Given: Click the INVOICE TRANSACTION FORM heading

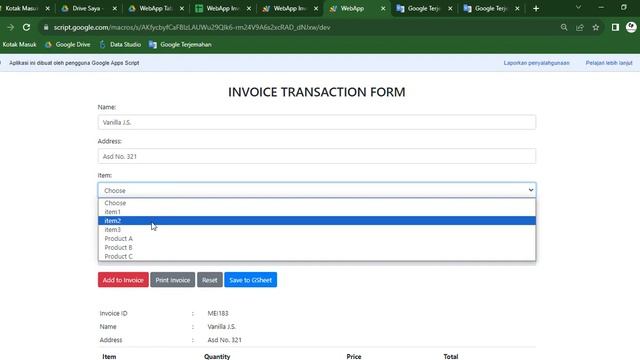Looking at the screenshot, I should 317,92.
